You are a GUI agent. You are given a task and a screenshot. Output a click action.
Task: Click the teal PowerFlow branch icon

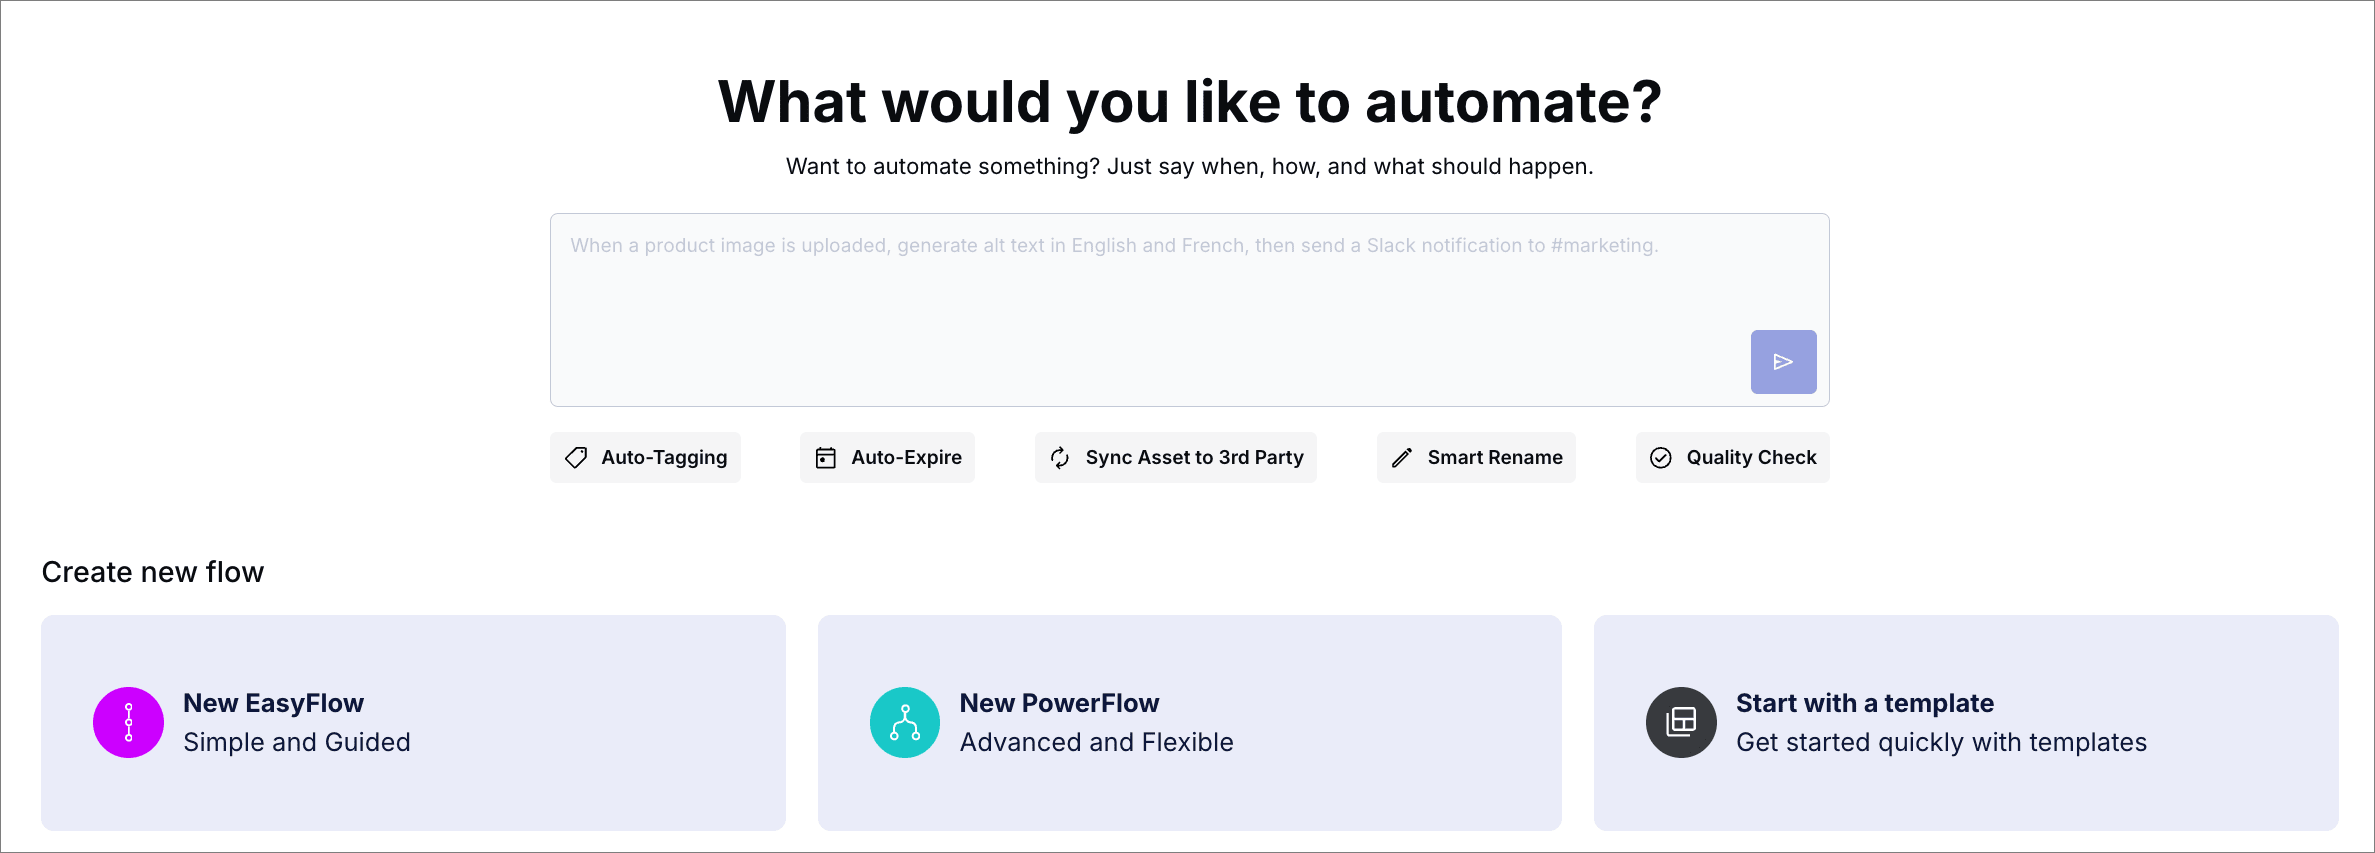point(905,722)
